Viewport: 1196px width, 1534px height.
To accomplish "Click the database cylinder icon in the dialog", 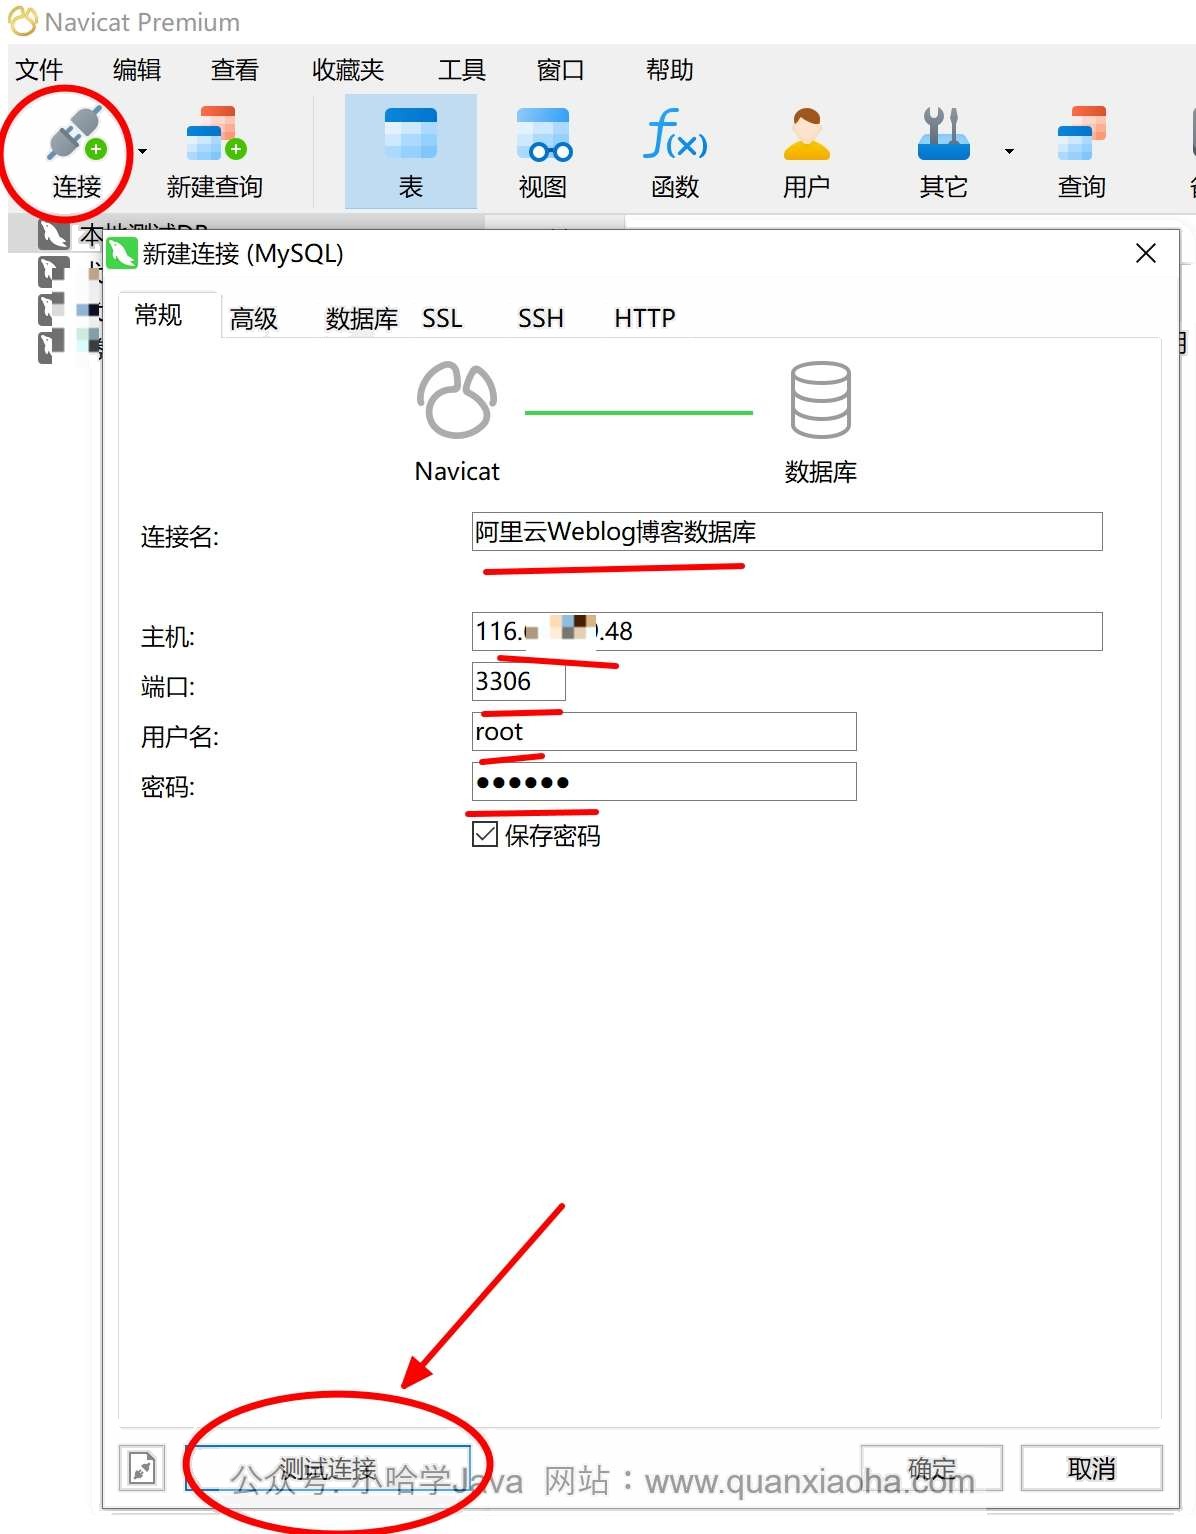I will tap(820, 401).
